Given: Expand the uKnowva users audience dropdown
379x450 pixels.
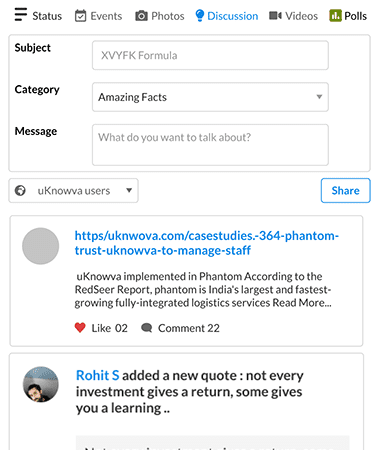Looking at the screenshot, I should click(x=73, y=190).
